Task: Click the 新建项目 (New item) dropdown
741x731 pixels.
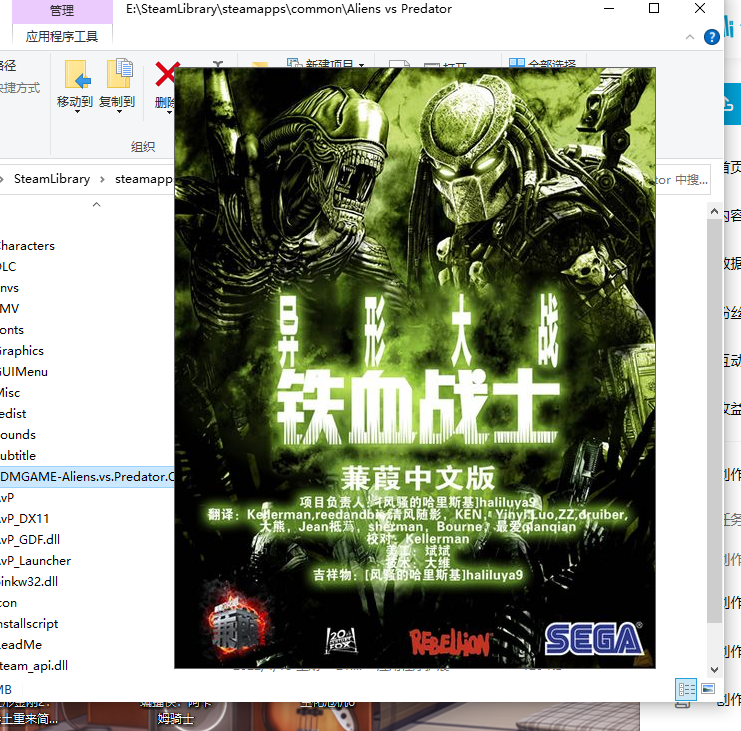Action: coord(326,64)
